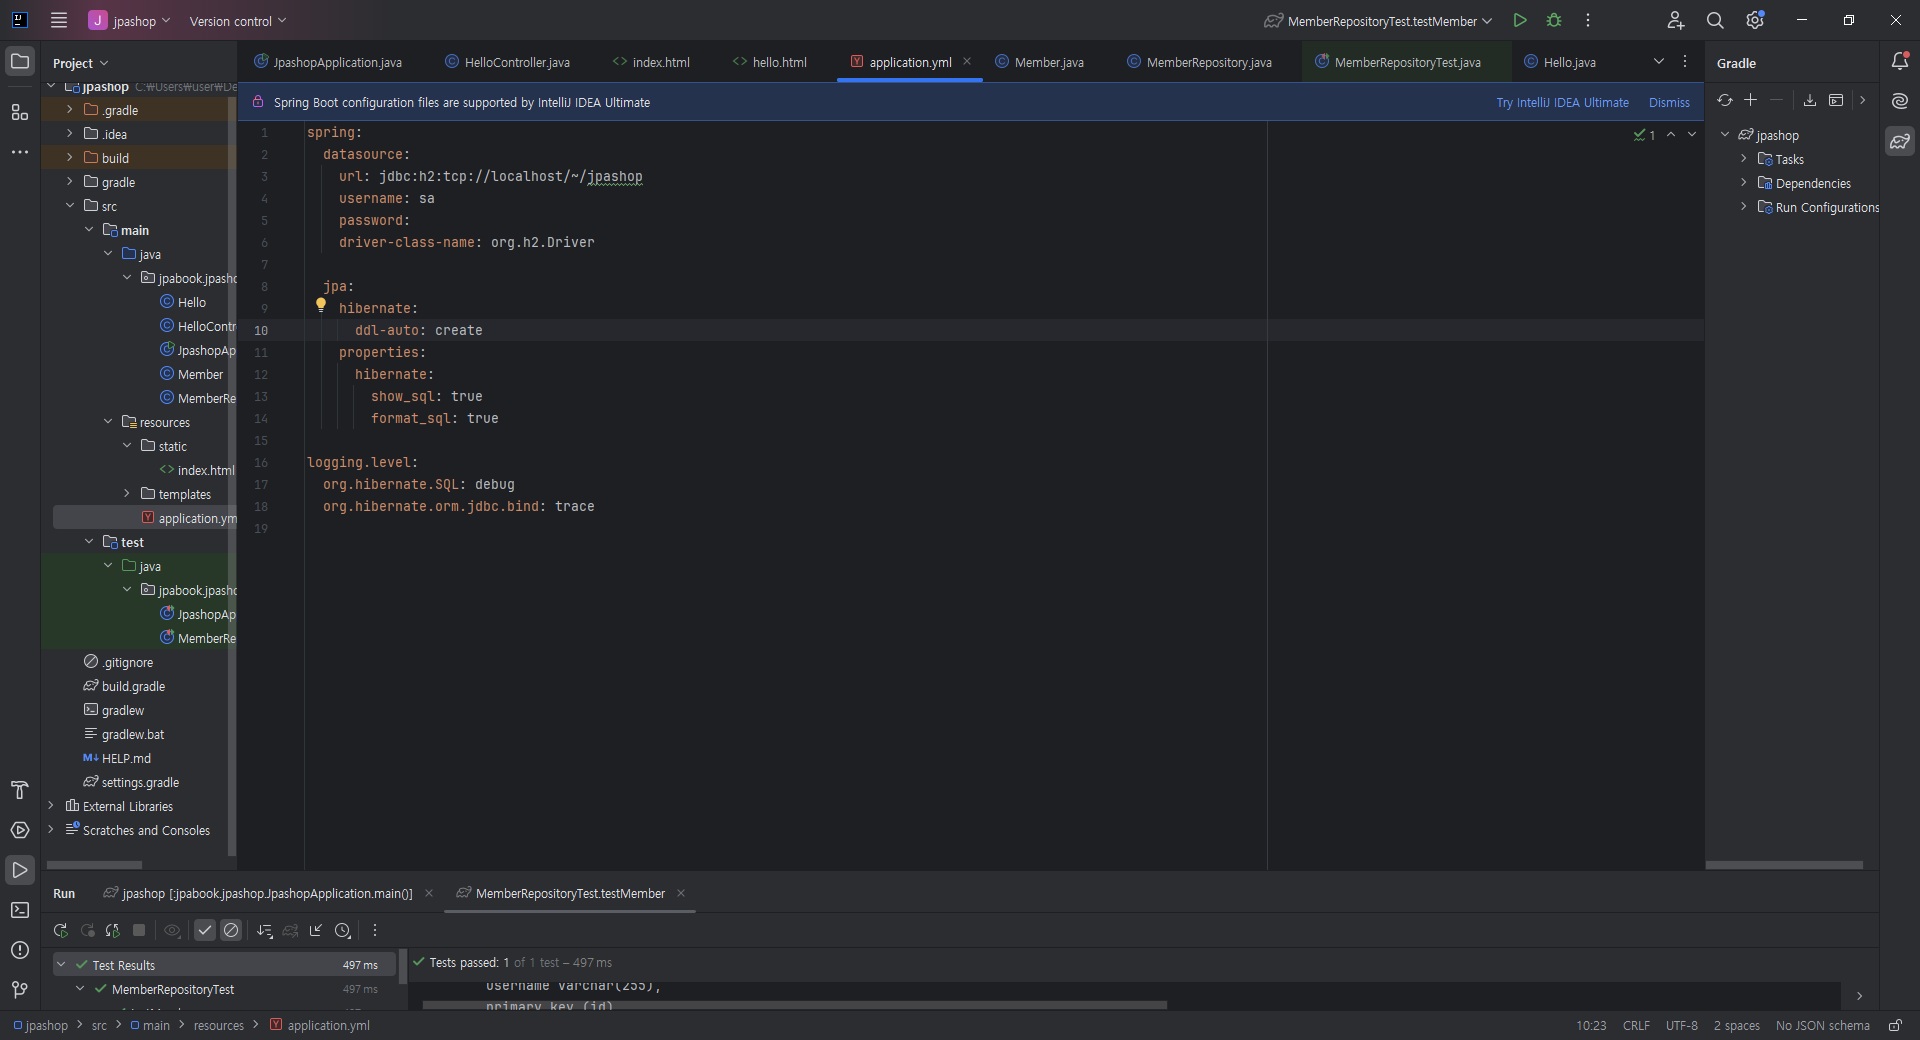The height and width of the screenshot is (1040, 1920).
Task: Expand Gradle Dependencies node
Action: tap(1743, 183)
